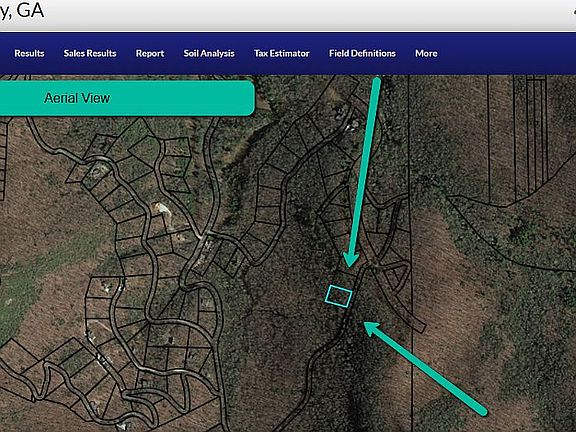Click the buildings cluster near the arrow's top
This screenshot has width=576, height=432.
click(x=347, y=117)
